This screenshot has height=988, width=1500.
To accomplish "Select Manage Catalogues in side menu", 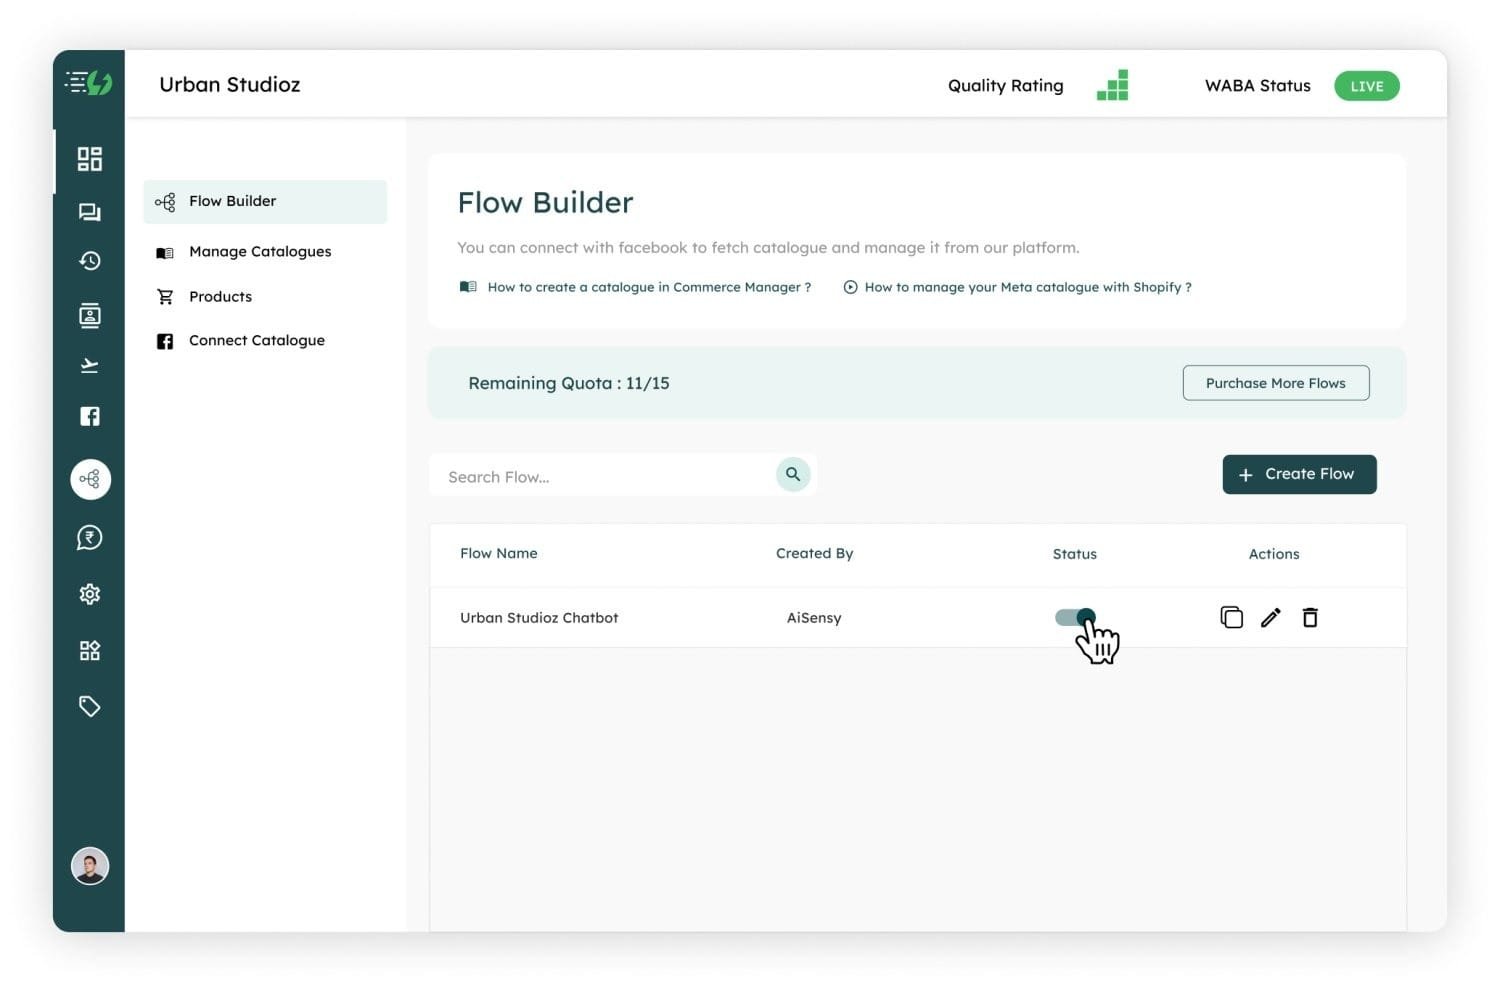I will [x=259, y=252].
